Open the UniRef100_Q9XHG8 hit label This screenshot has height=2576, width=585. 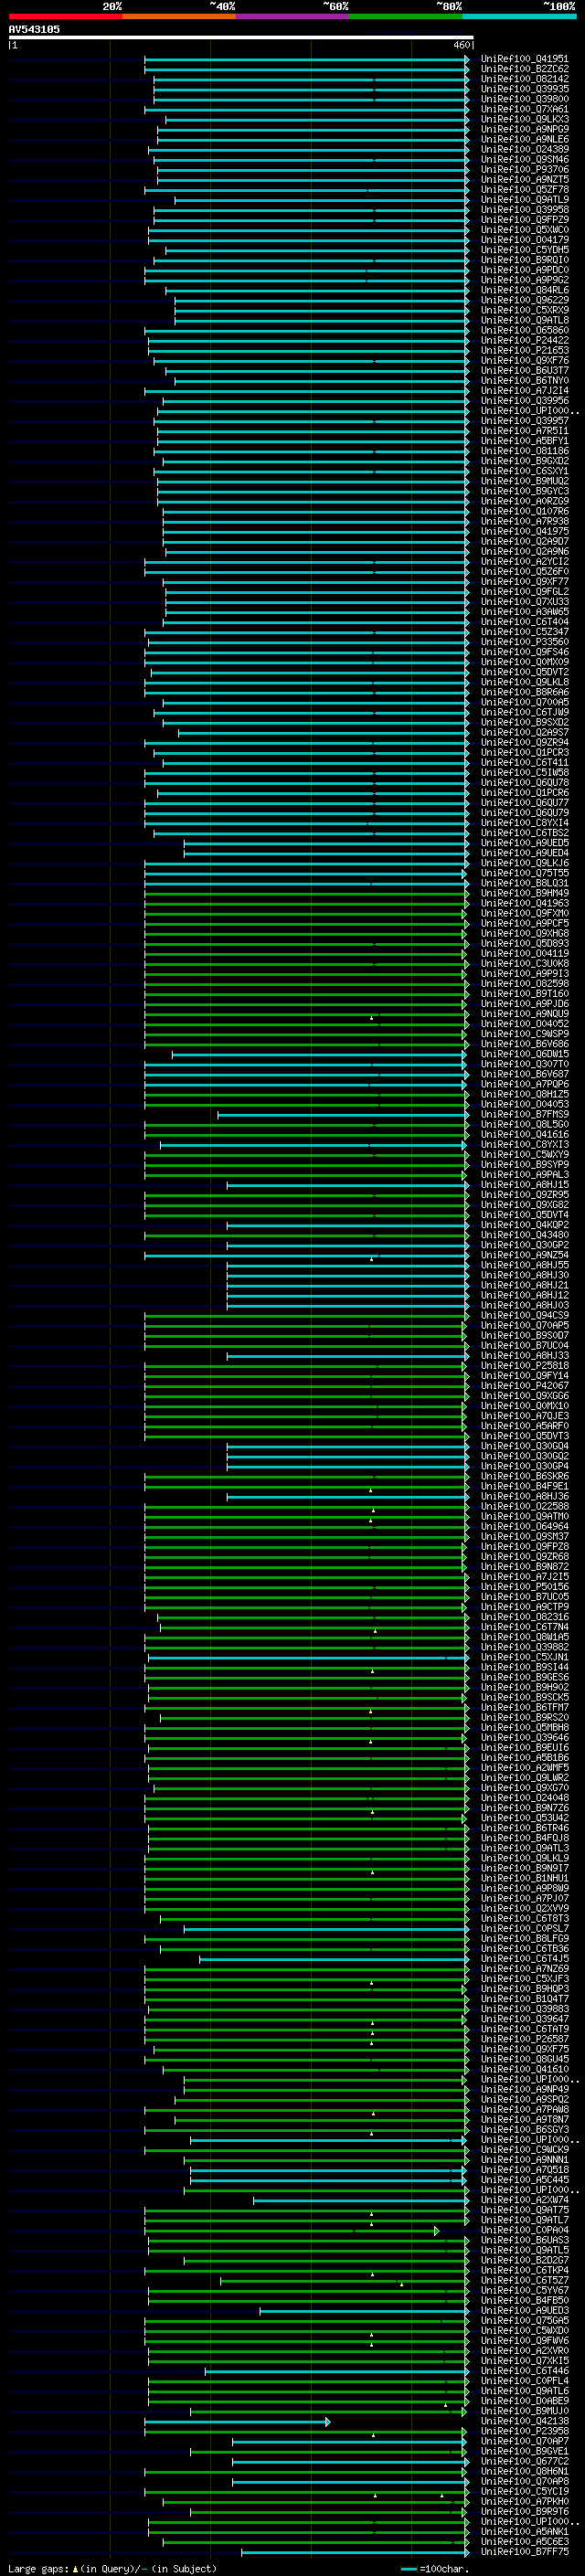[524, 933]
